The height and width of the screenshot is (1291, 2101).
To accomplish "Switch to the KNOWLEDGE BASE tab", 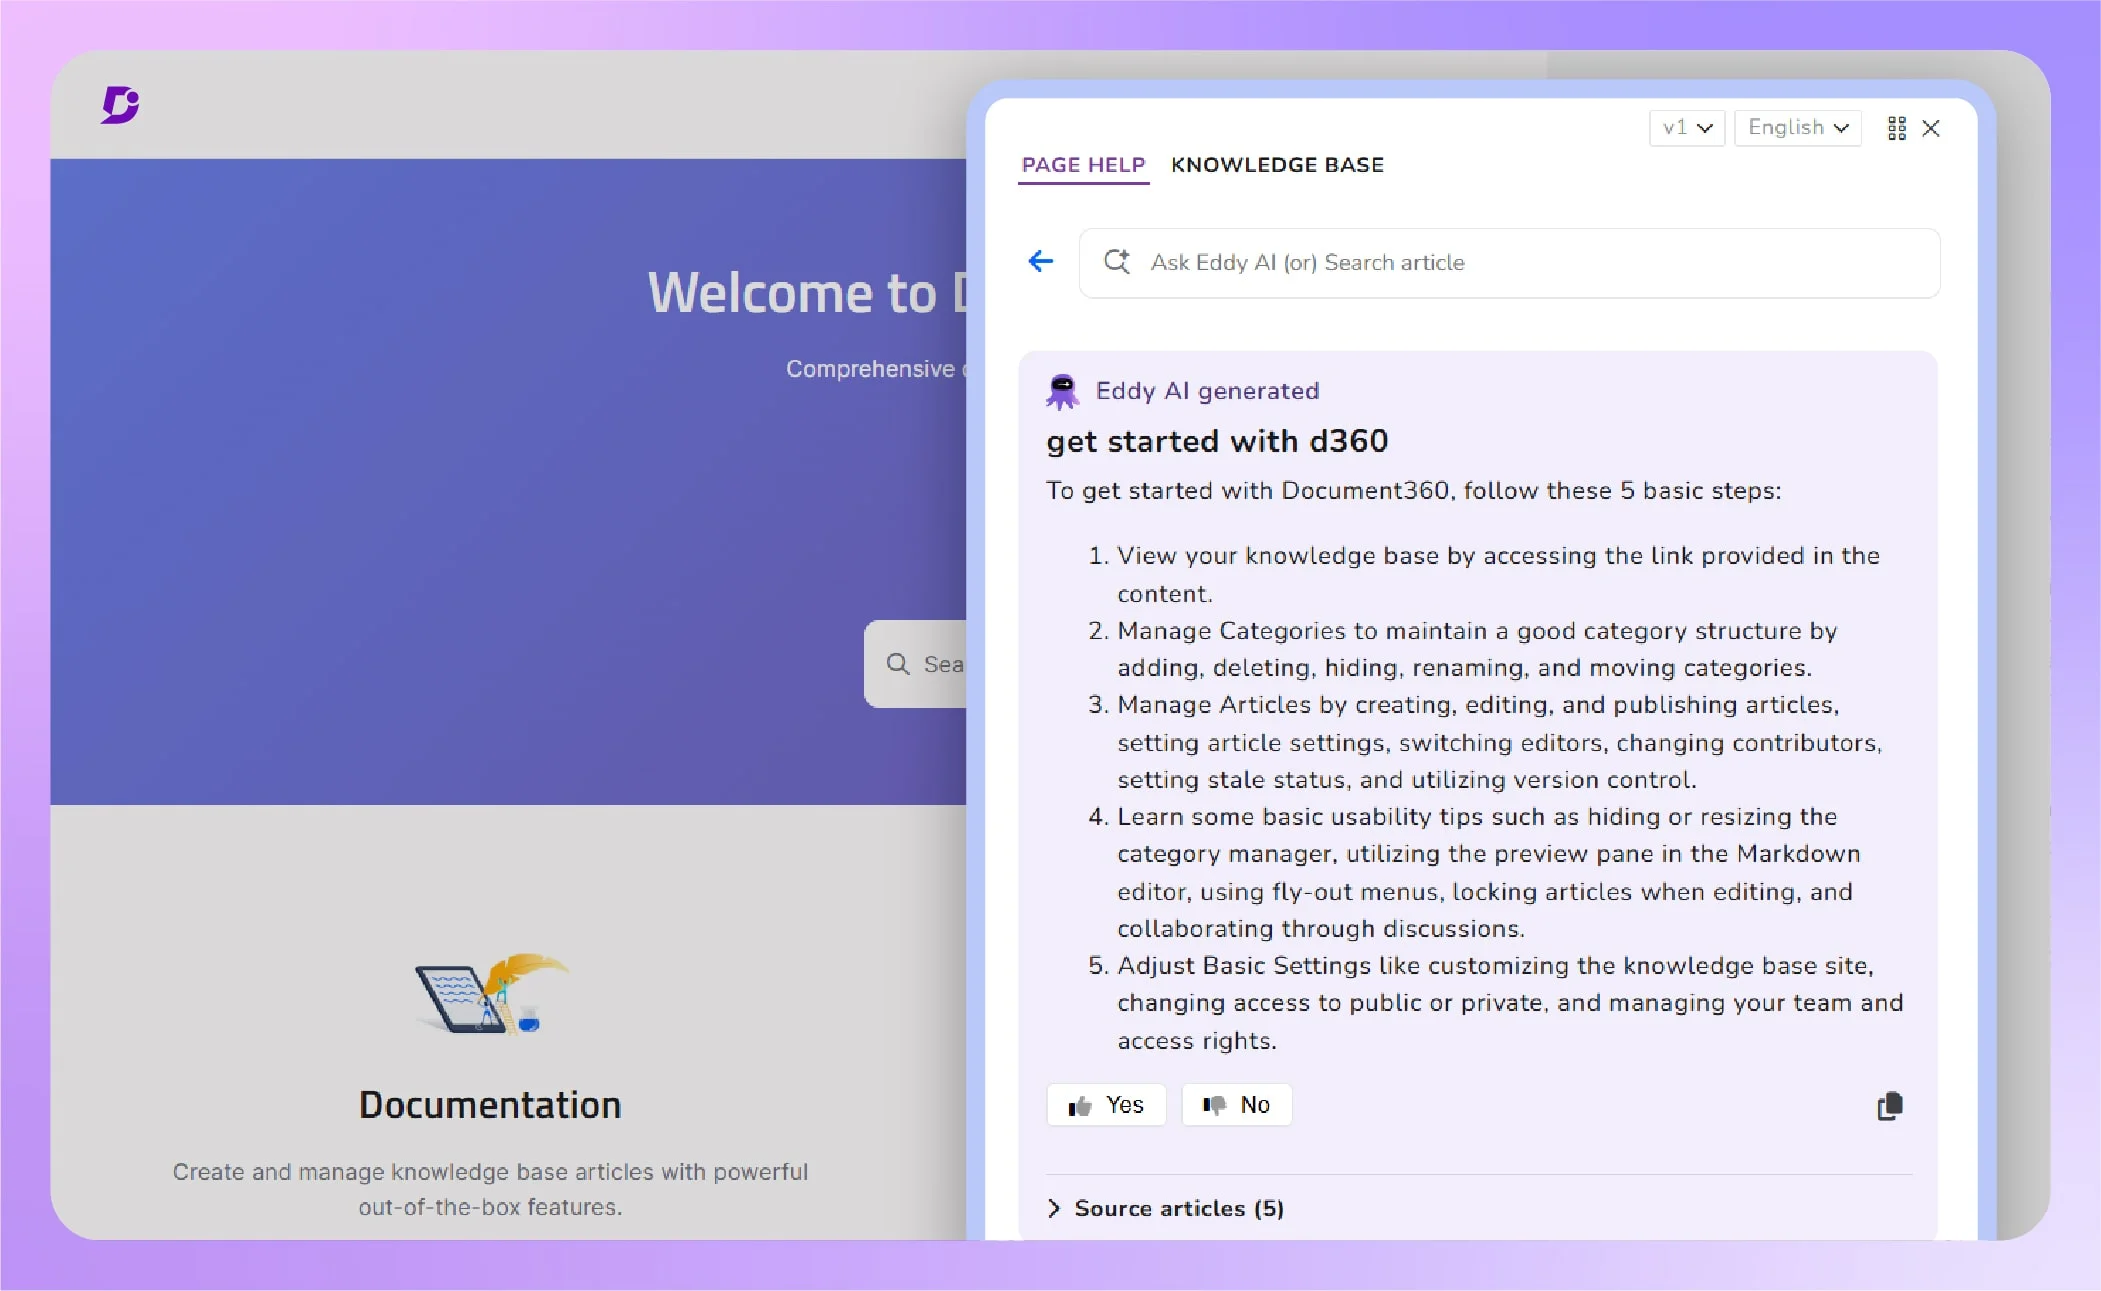I will click(1277, 165).
